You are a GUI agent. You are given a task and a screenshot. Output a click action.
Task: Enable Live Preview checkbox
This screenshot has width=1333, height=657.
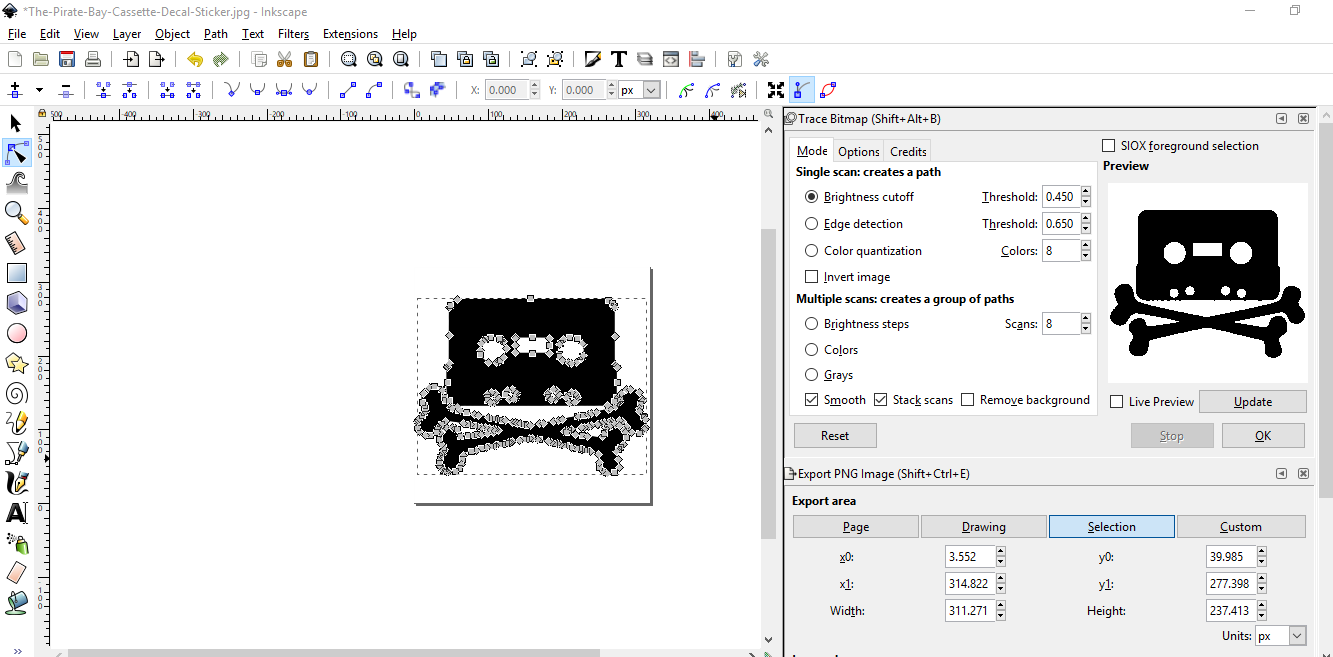pos(1117,402)
